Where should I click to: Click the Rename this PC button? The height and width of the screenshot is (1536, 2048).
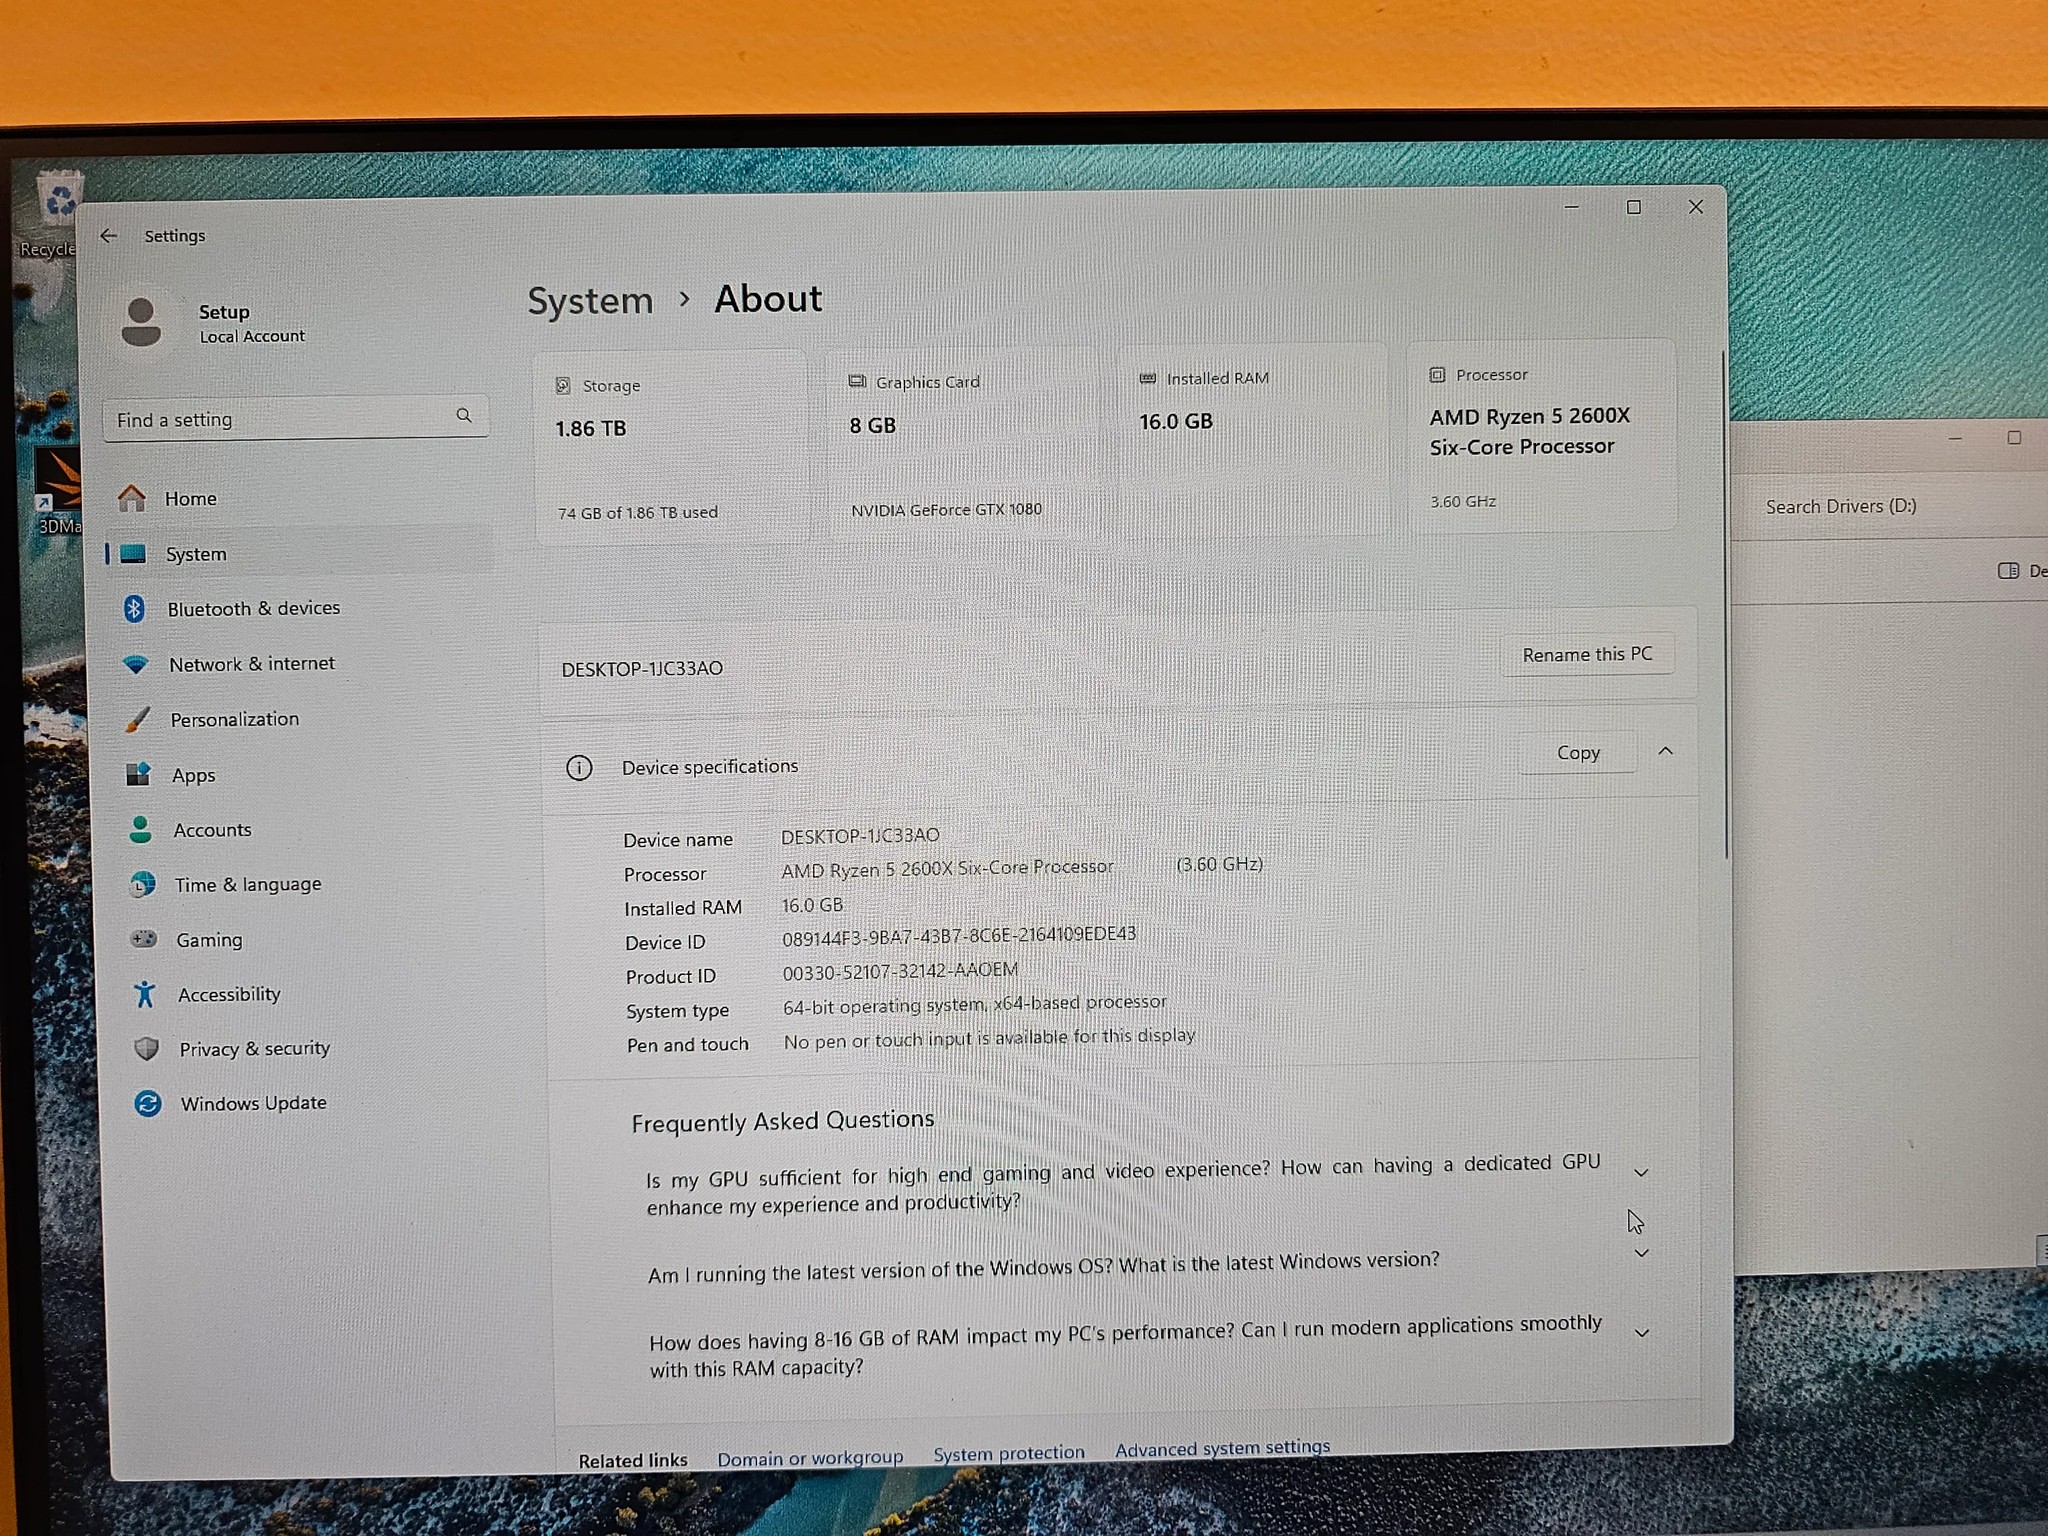coord(1587,654)
